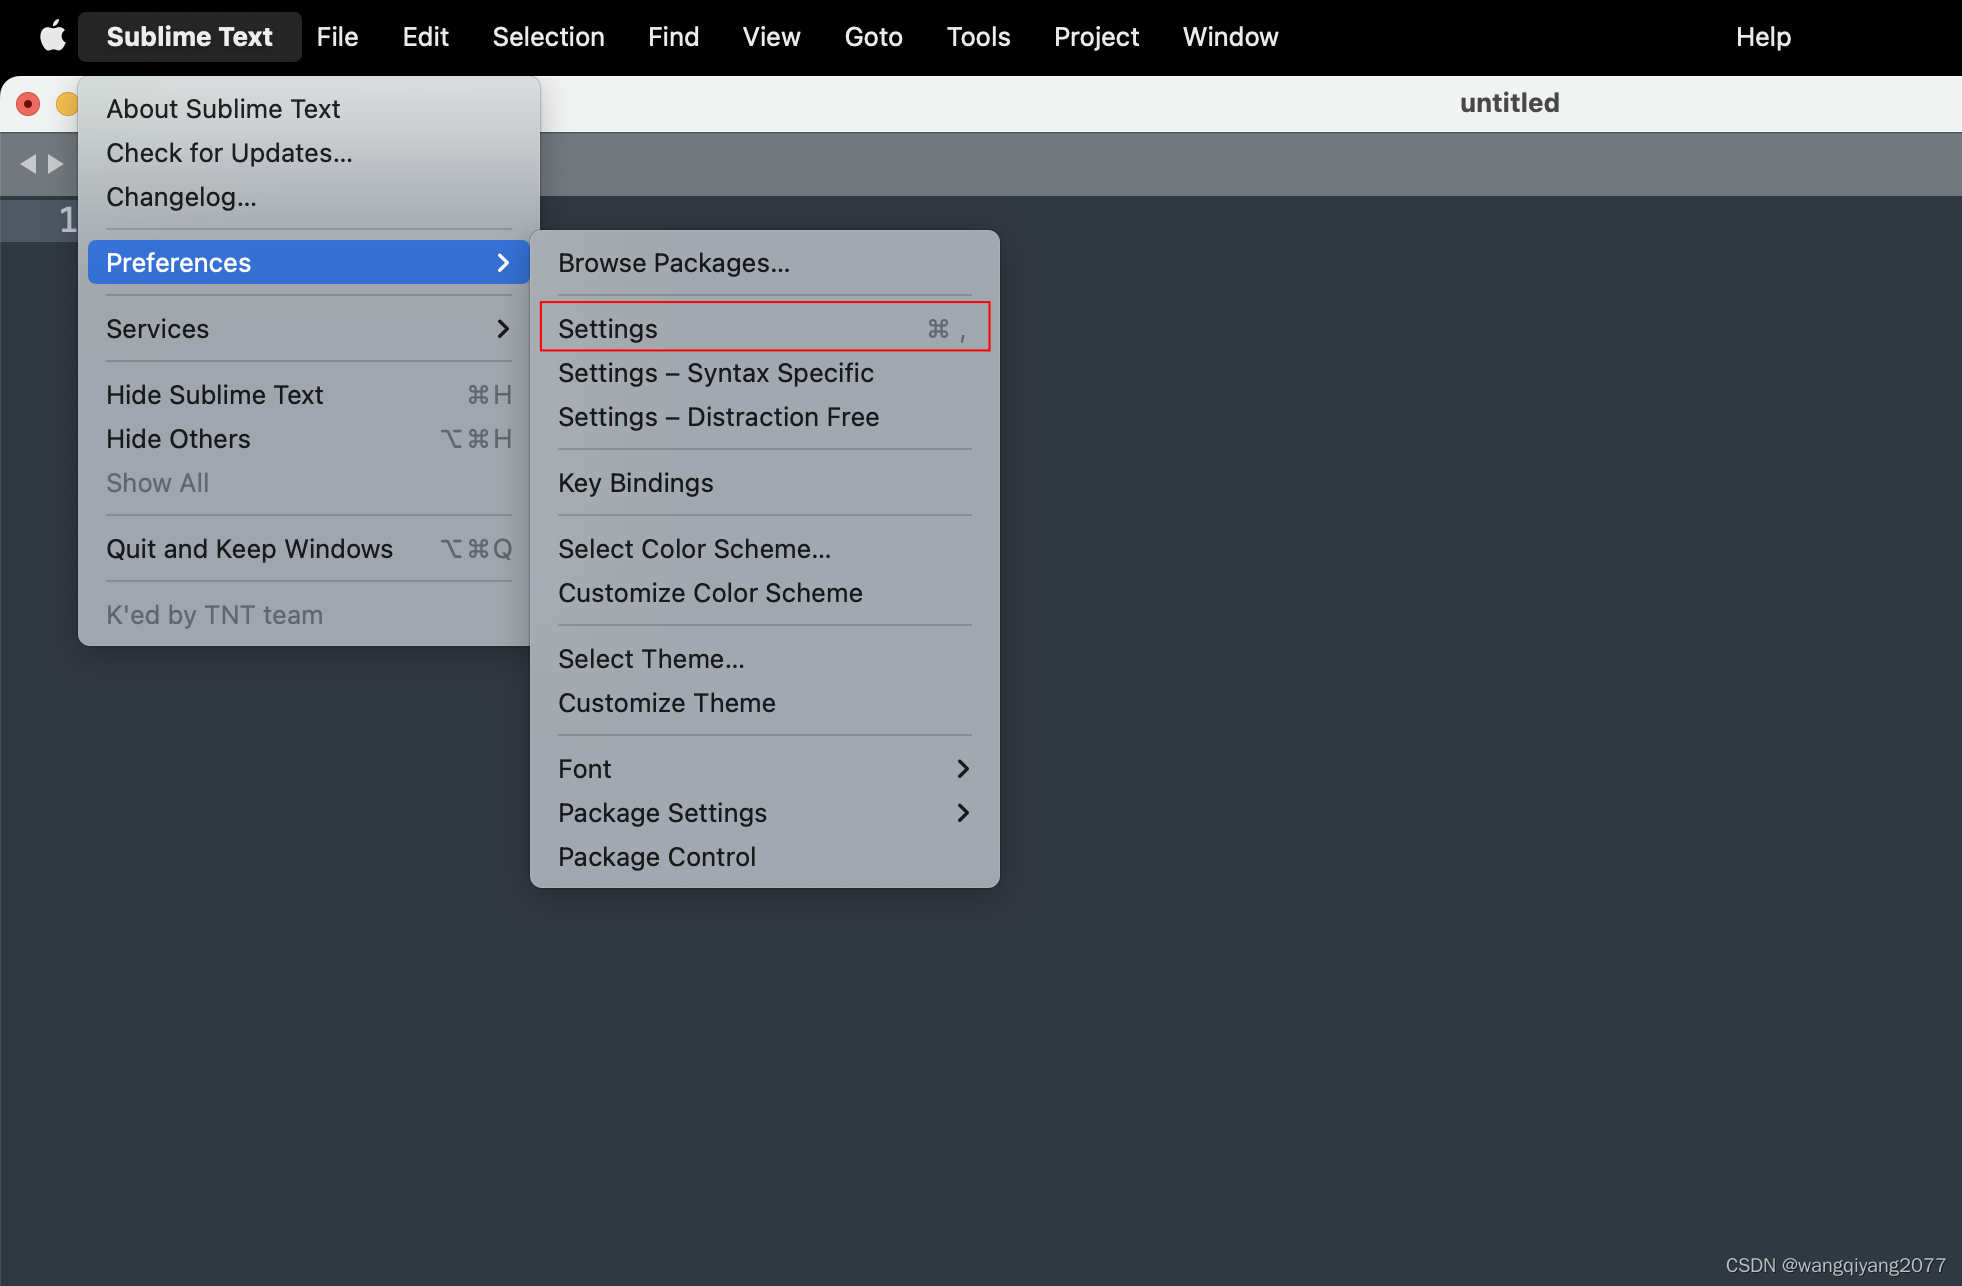Open the Edit menu
Viewport: 1962px width, 1286px height.
point(425,37)
